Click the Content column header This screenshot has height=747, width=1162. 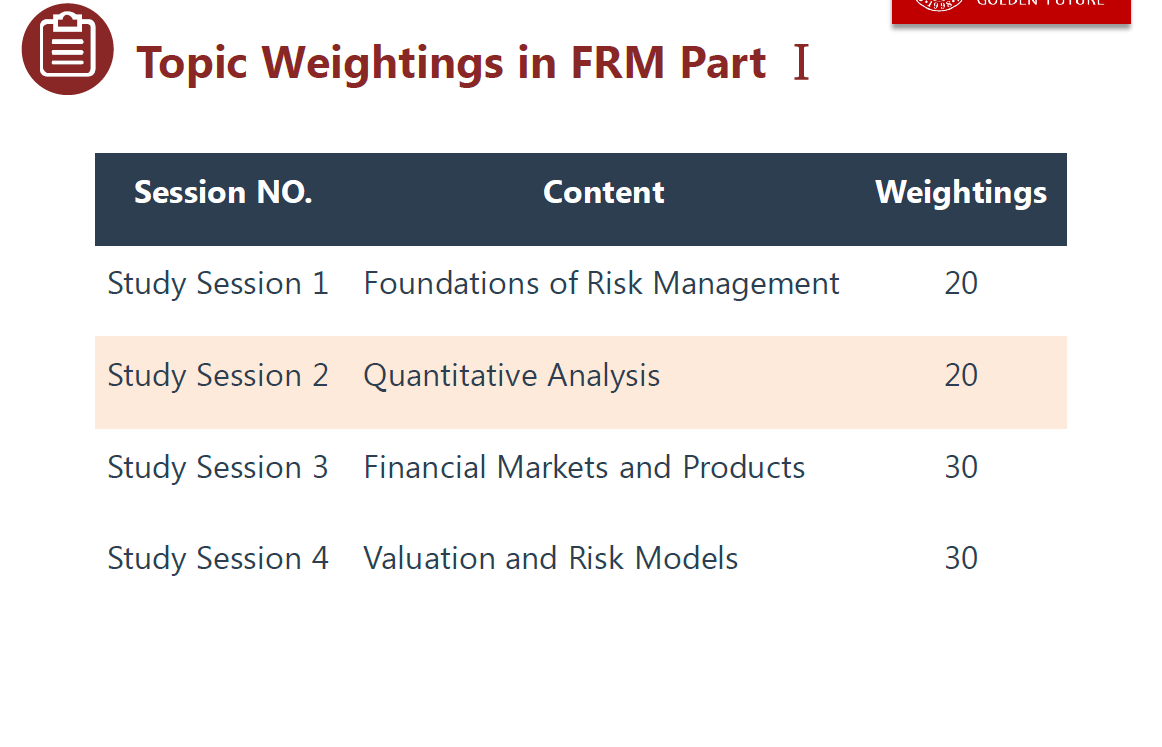point(603,192)
